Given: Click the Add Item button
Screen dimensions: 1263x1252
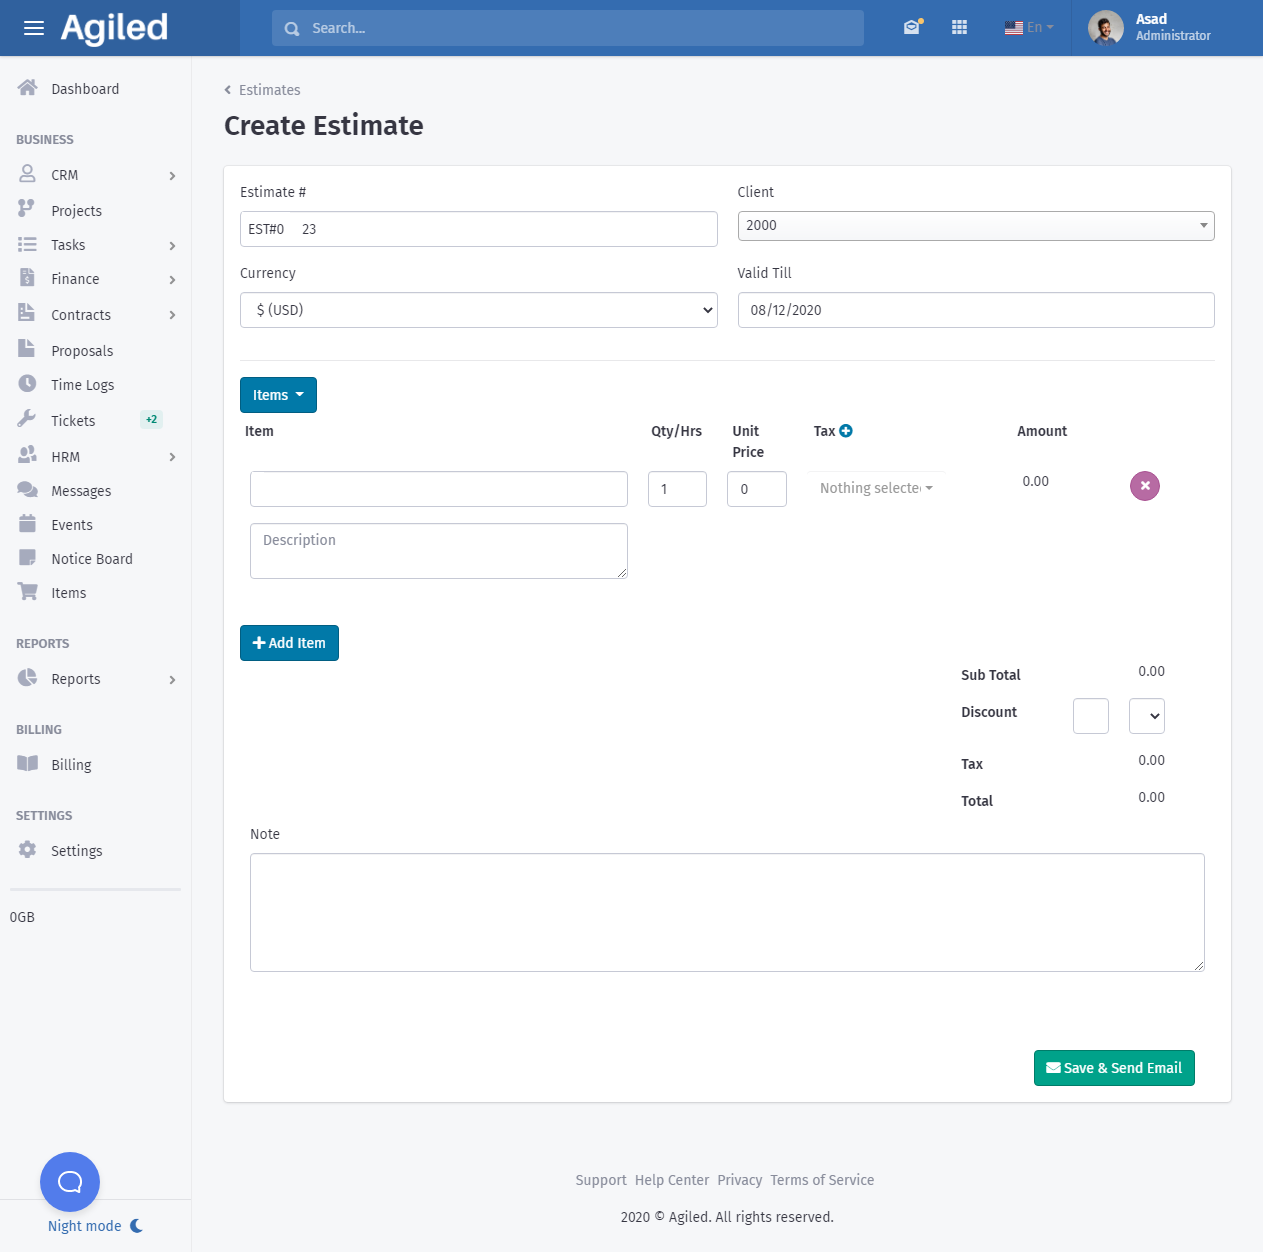Looking at the screenshot, I should (x=289, y=643).
